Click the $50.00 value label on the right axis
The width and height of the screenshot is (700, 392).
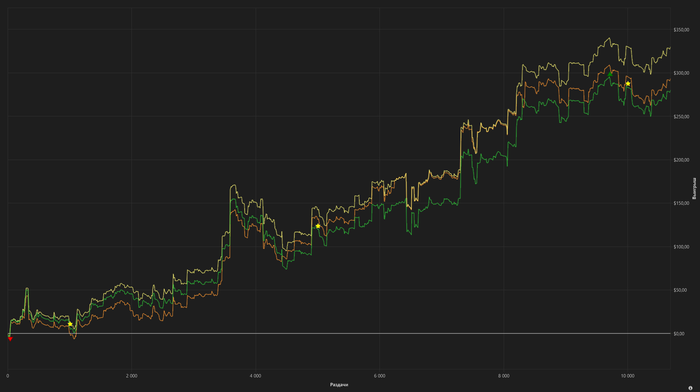click(681, 290)
